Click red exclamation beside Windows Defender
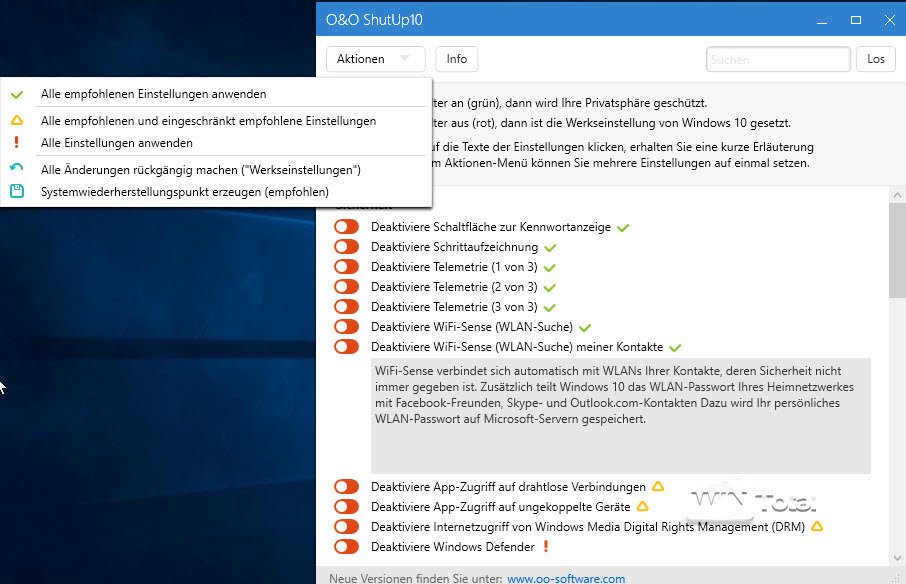Viewport: 906px width, 584px height. (546, 546)
